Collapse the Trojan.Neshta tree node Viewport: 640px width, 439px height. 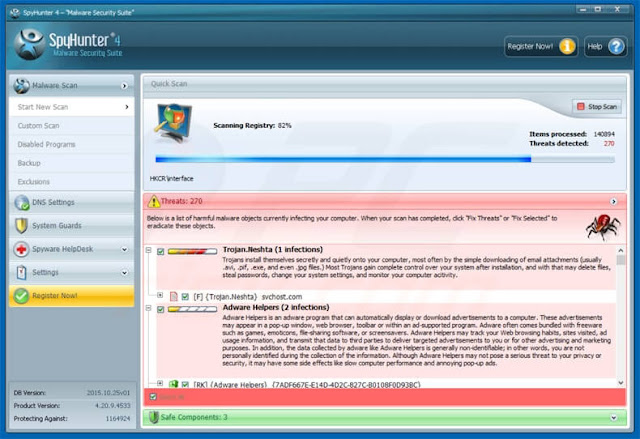(149, 250)
